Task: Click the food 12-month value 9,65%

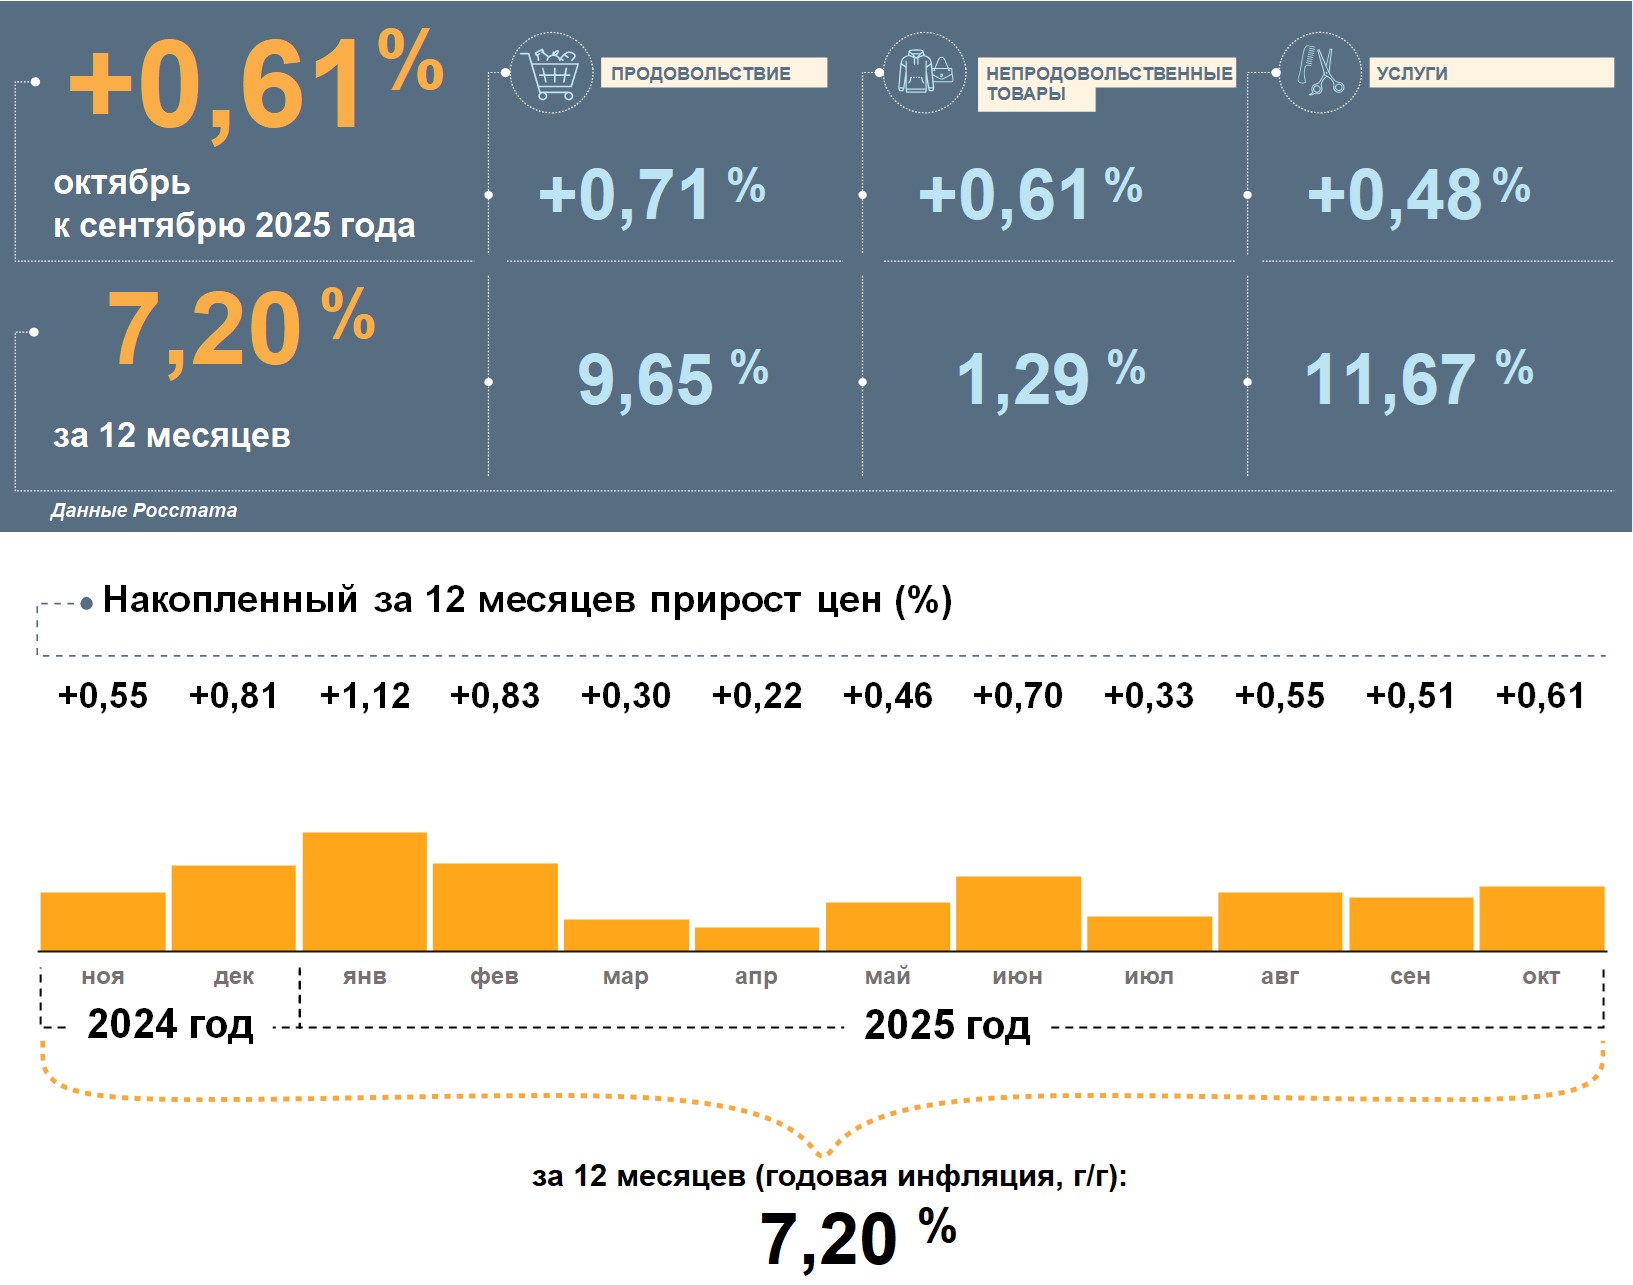Action: click(x=671, y=378)
